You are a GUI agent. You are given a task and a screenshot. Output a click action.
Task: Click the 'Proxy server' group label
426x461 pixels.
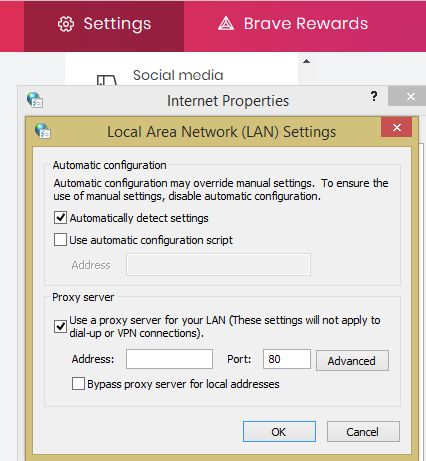pos(83,297)
